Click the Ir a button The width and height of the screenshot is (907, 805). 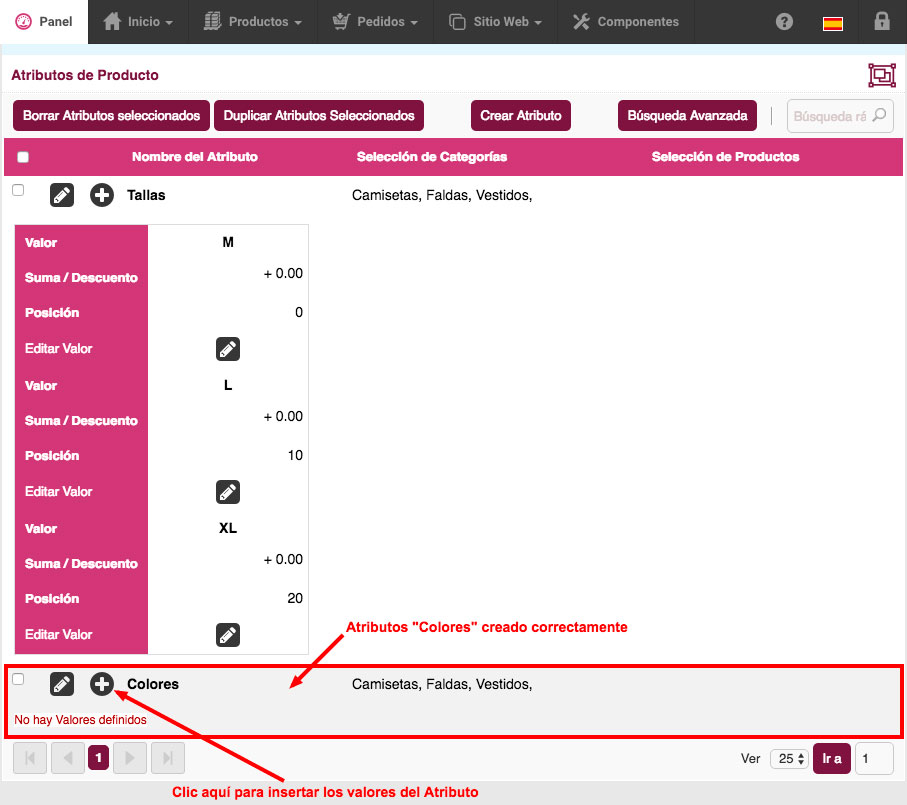(832, 758)
